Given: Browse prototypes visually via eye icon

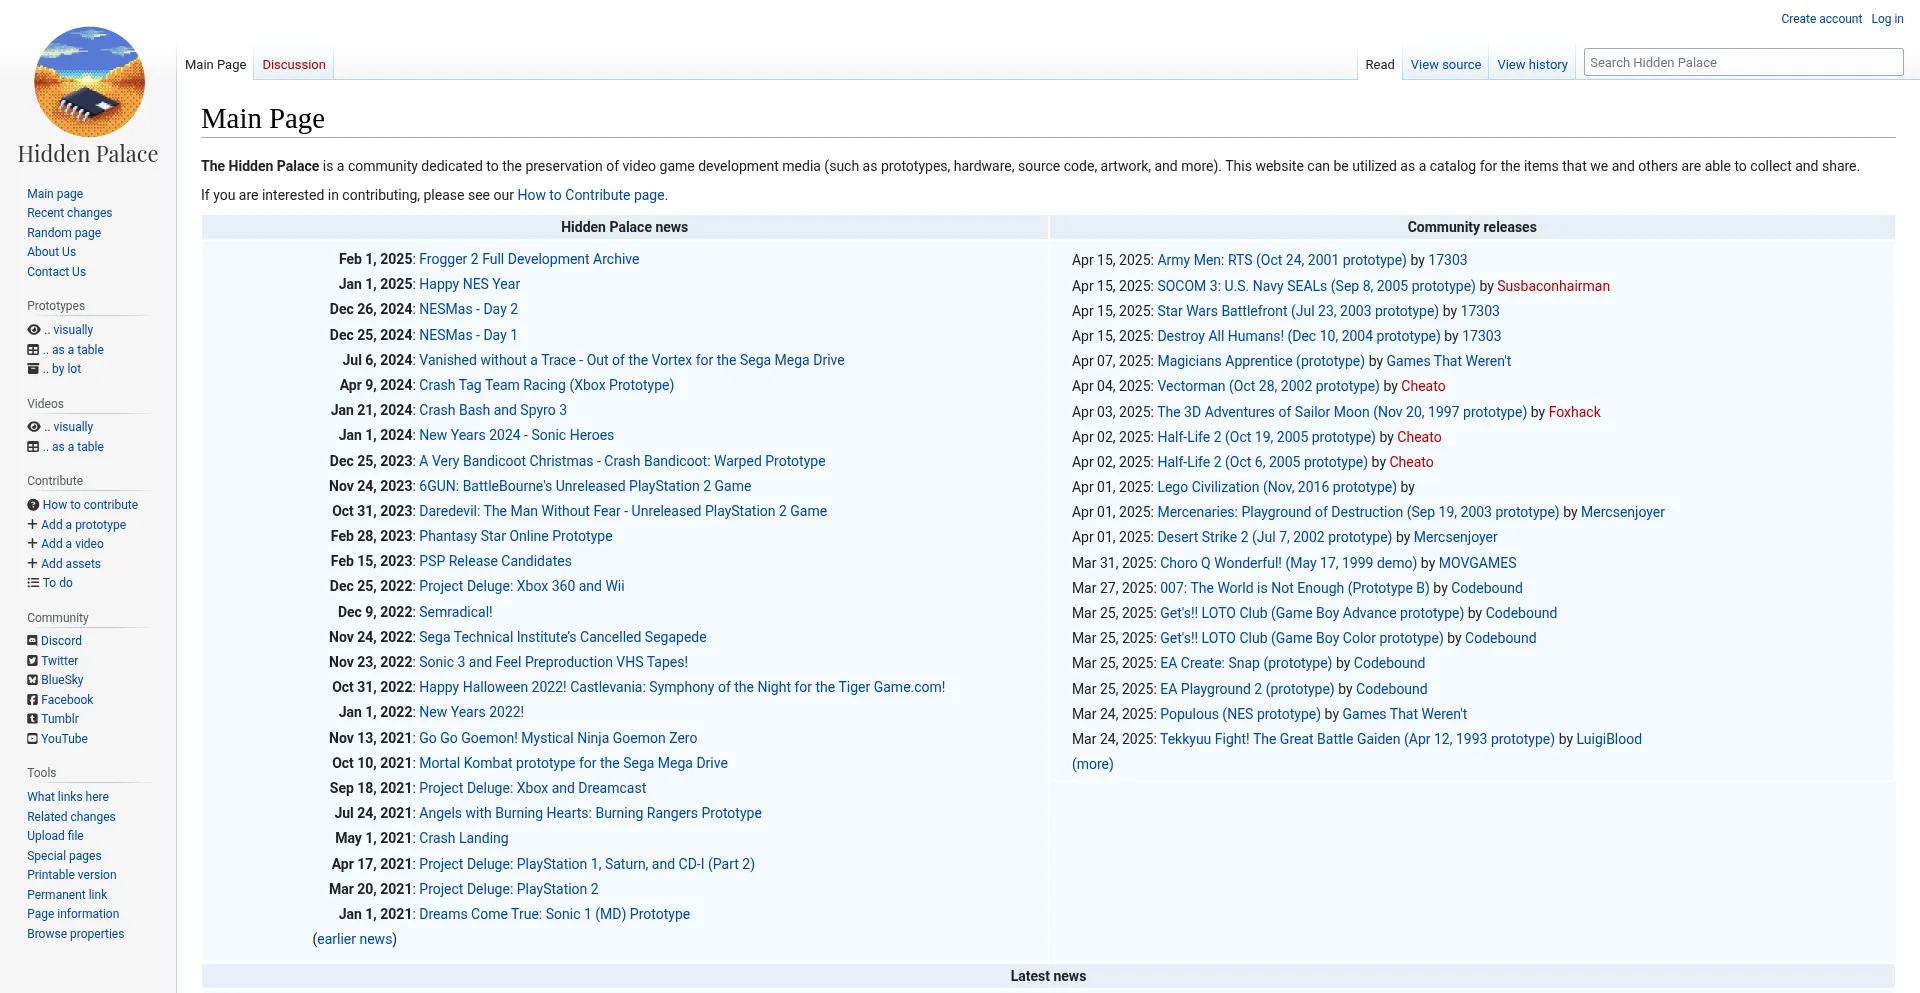Looking at the screenshot, I should click(x=34, y=330).
